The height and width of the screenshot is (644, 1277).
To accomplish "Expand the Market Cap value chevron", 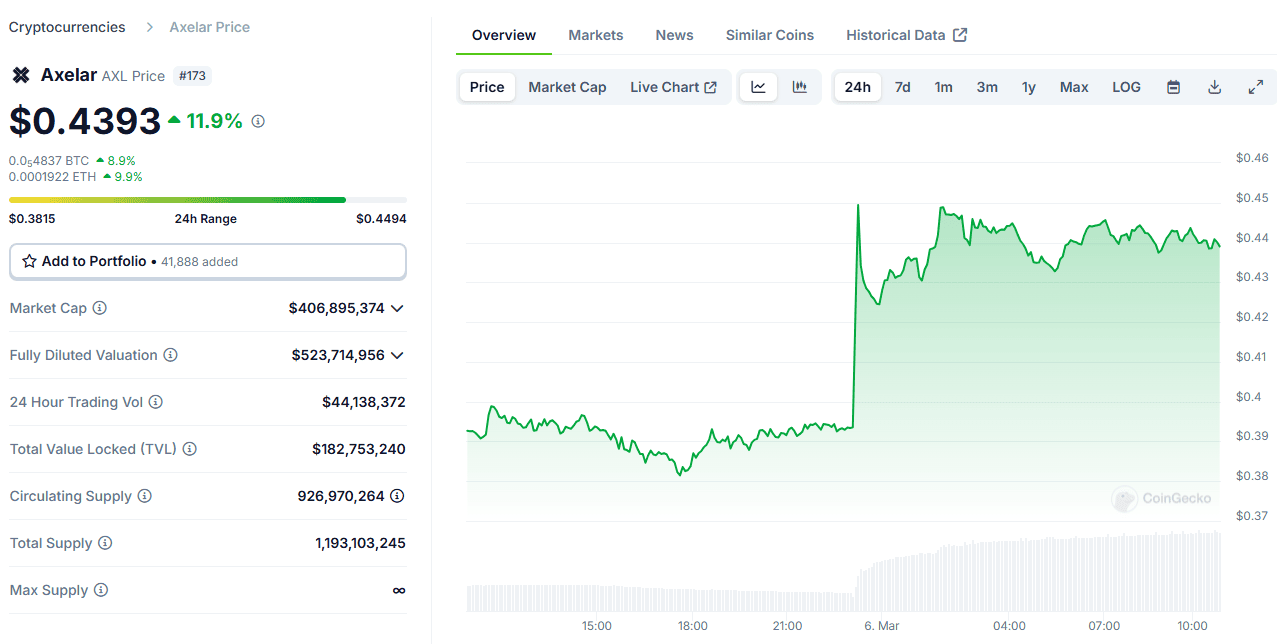I will [397, 308].
